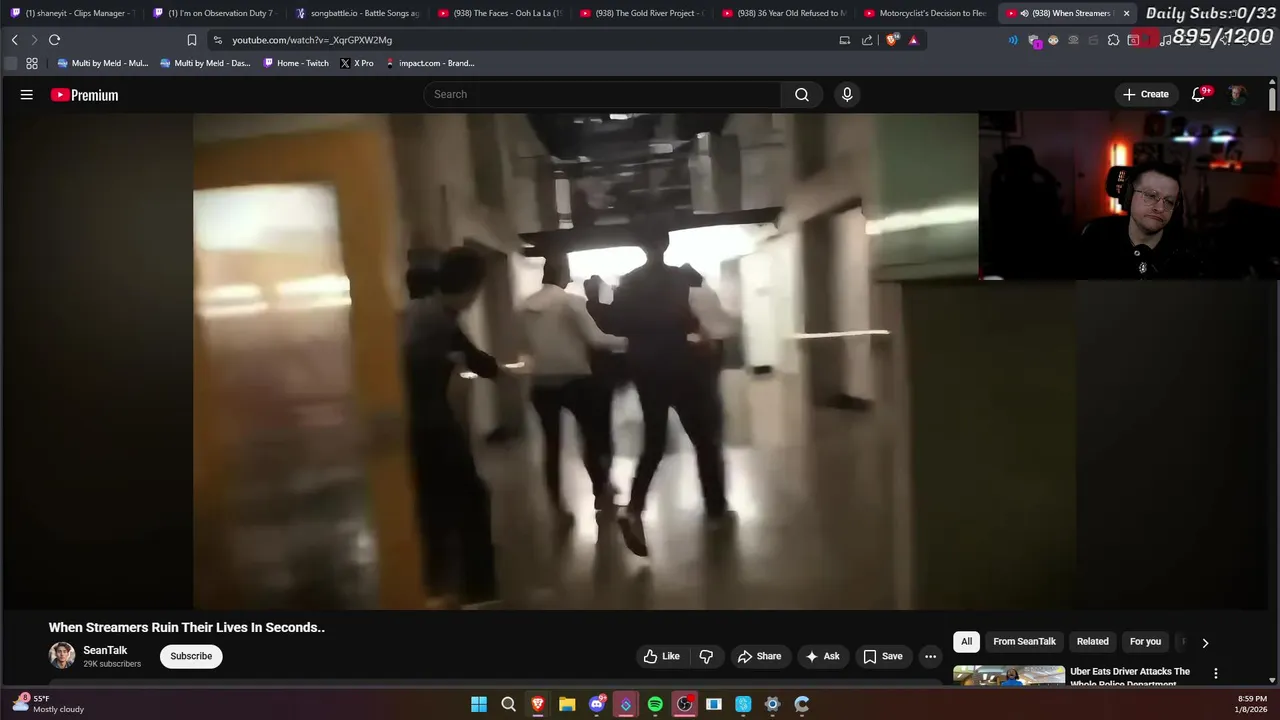Screen dimensions: 1280x720
Task: Go forward in browser history
Action: click(33, 40)
